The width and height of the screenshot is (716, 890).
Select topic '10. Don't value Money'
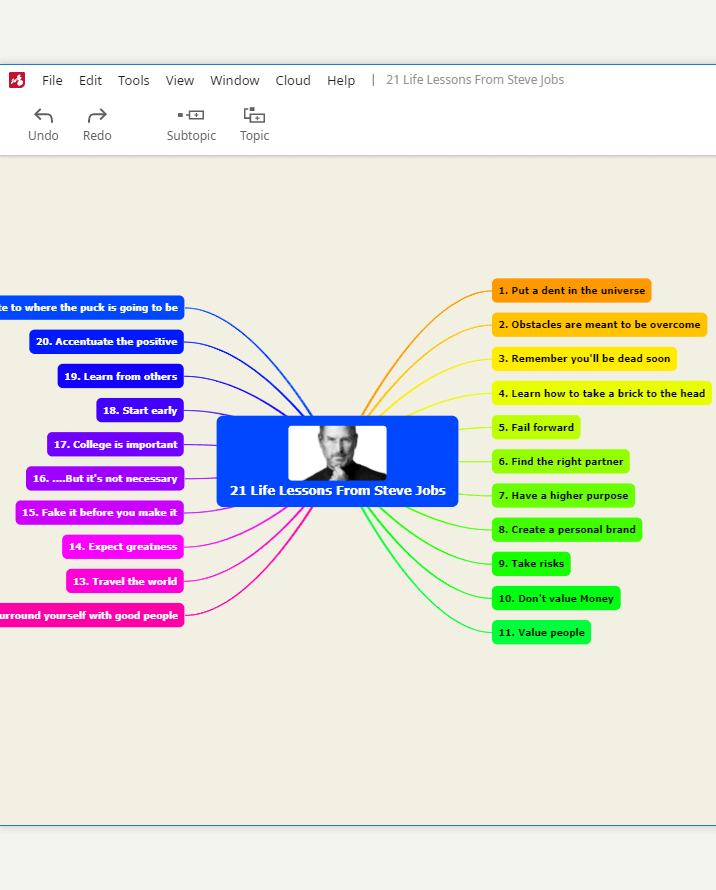click(x=556, y=598)
